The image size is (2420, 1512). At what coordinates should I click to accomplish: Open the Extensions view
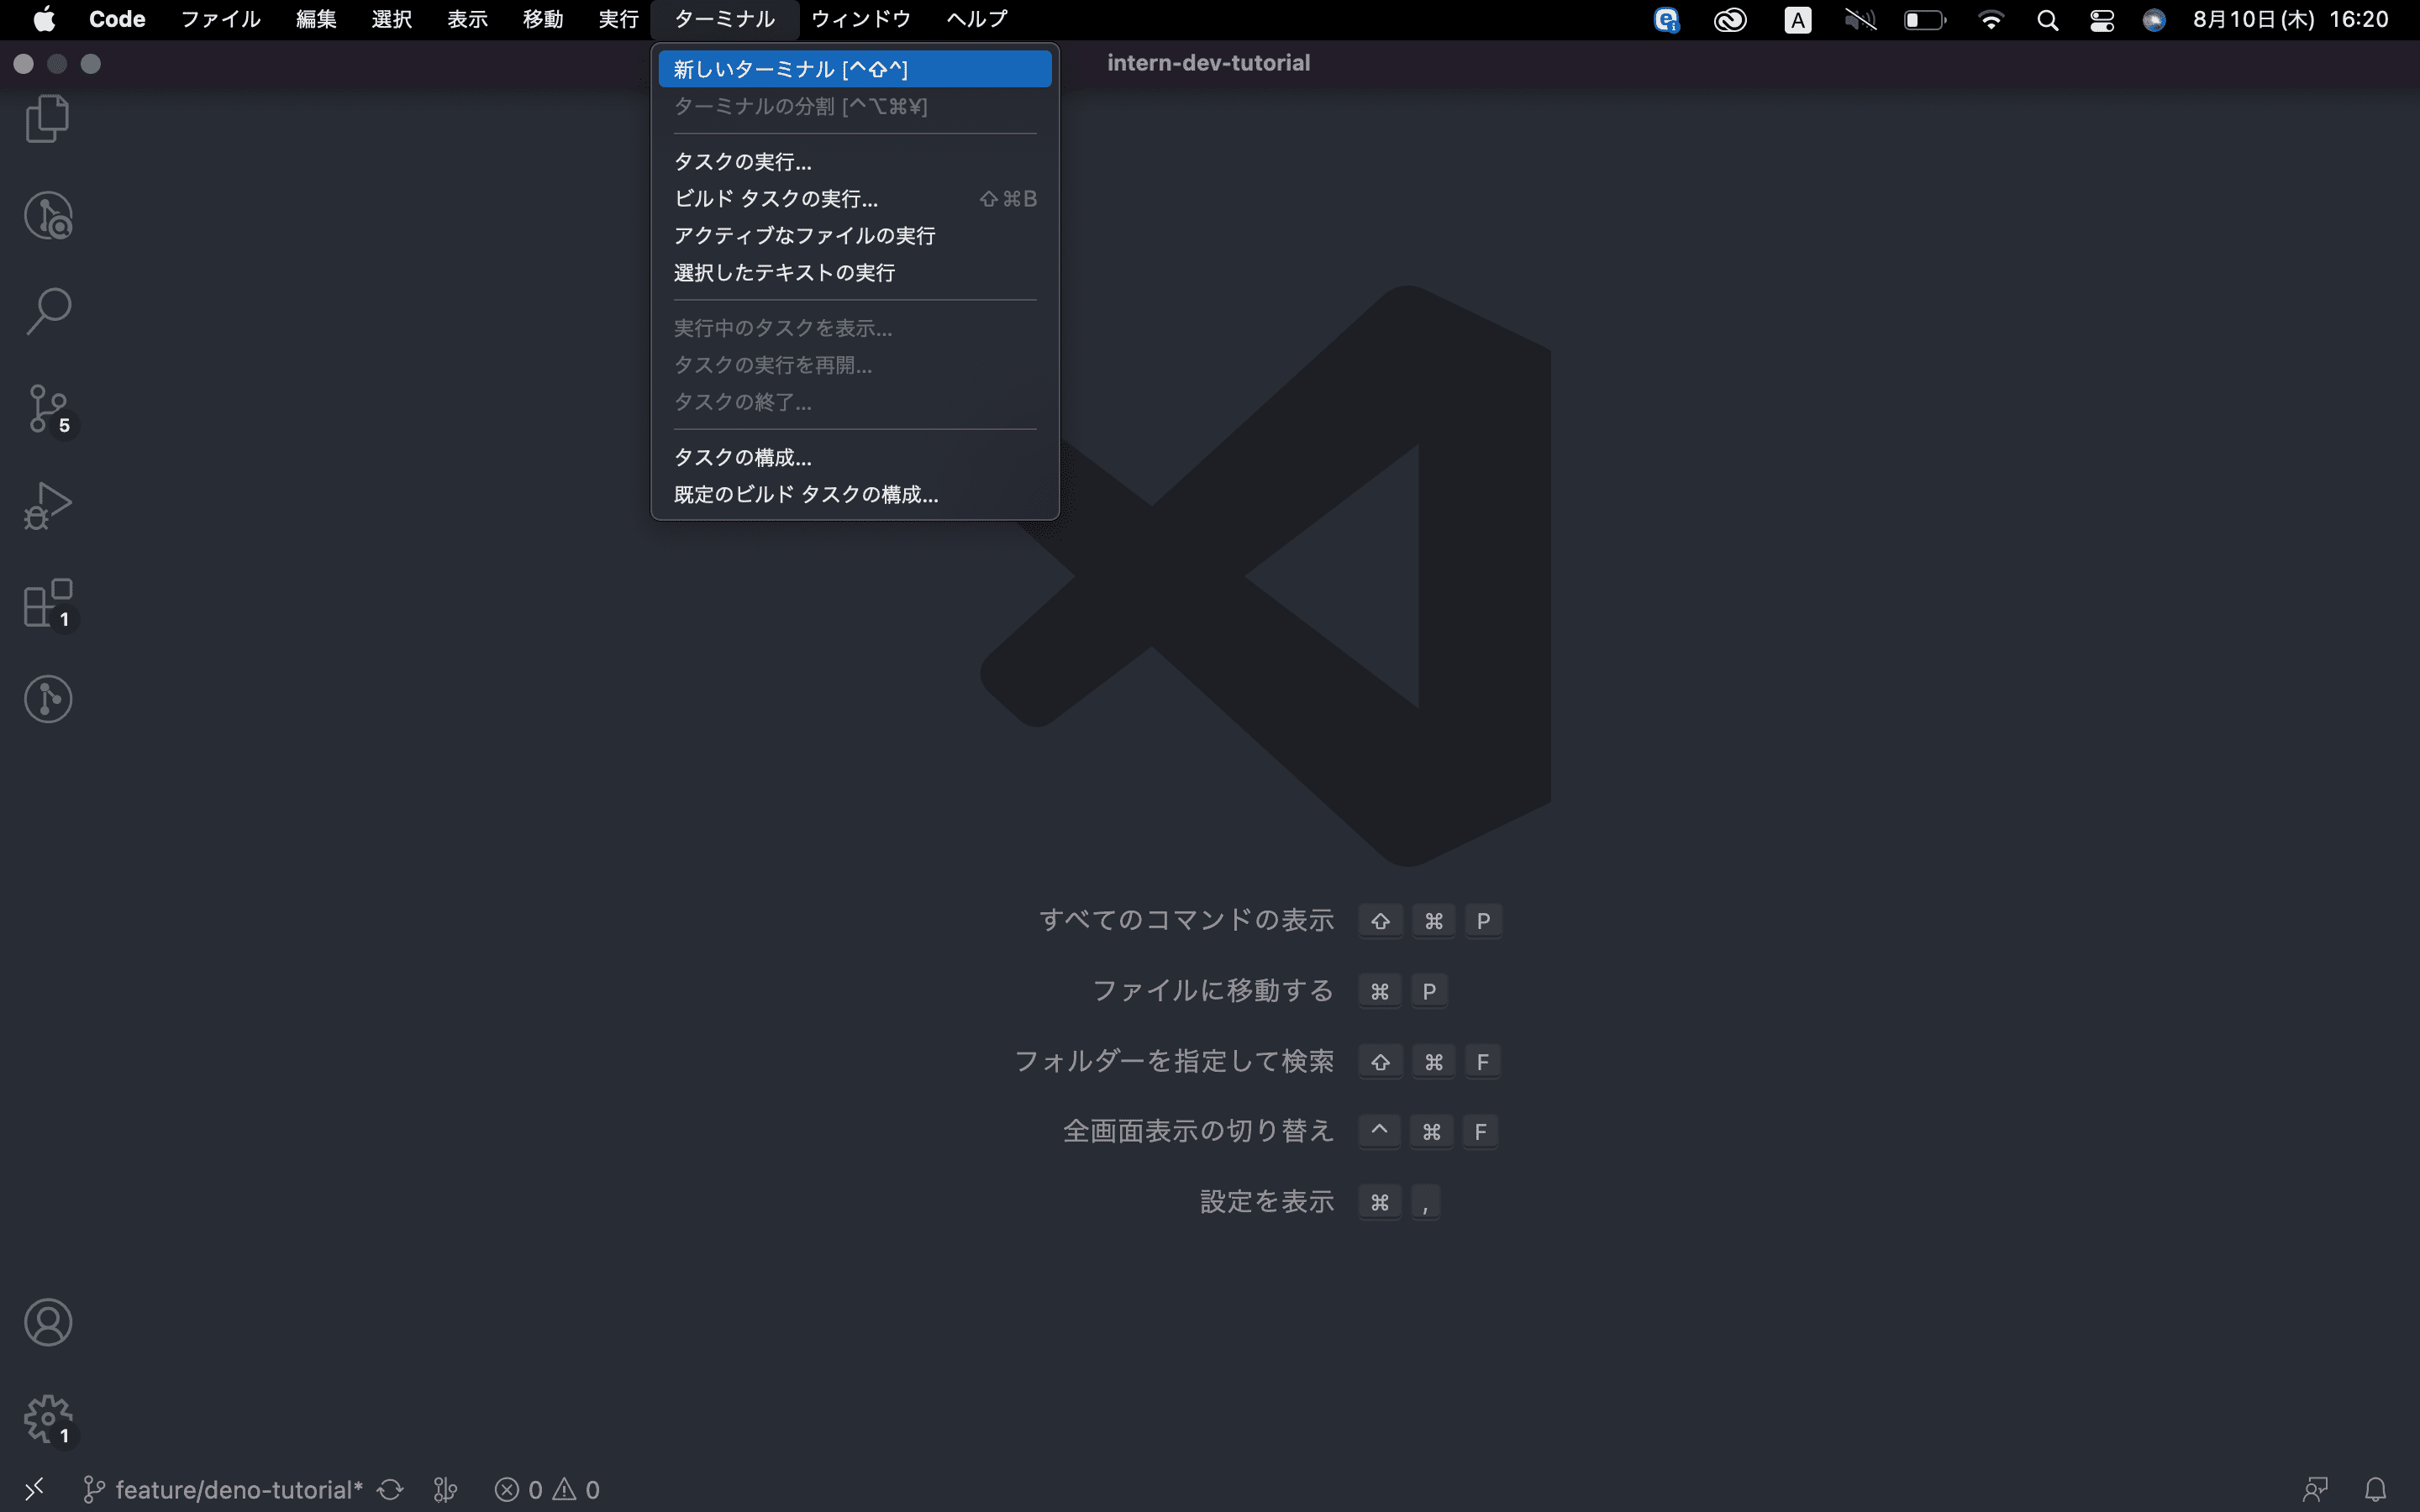point(49,603)
